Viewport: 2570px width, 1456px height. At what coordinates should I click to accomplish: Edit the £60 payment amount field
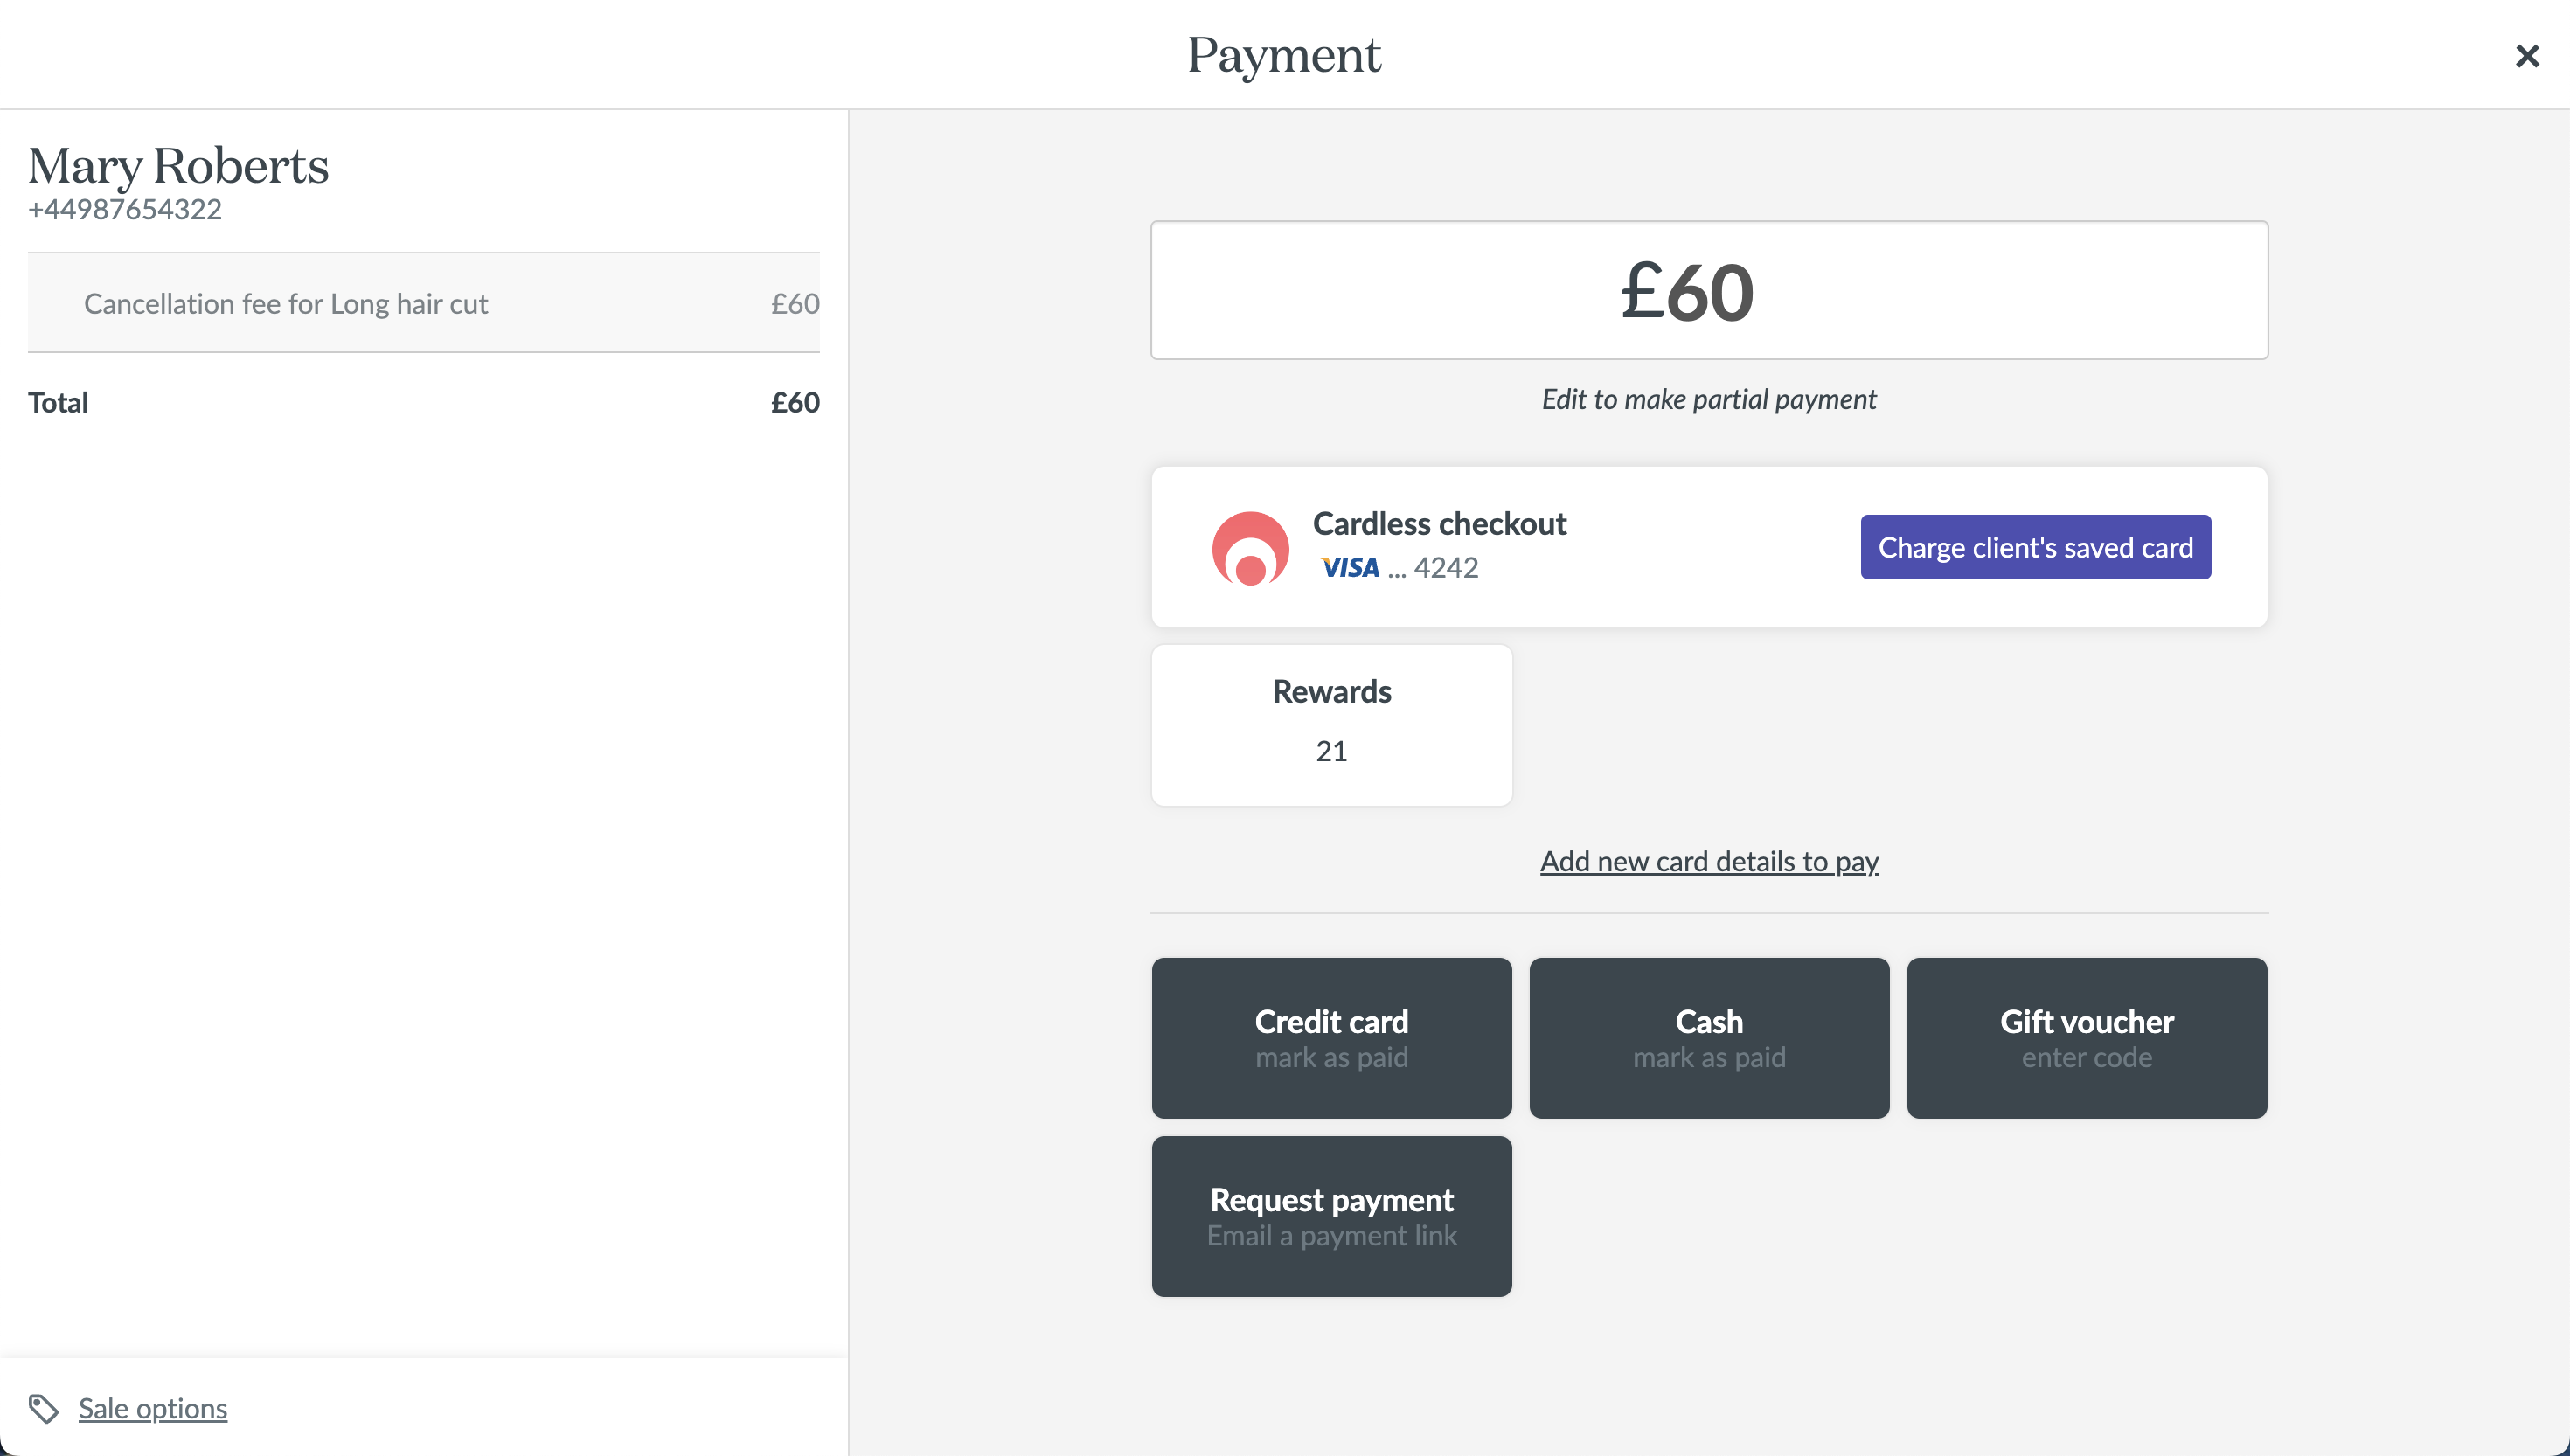click(x=1708, y=291)
